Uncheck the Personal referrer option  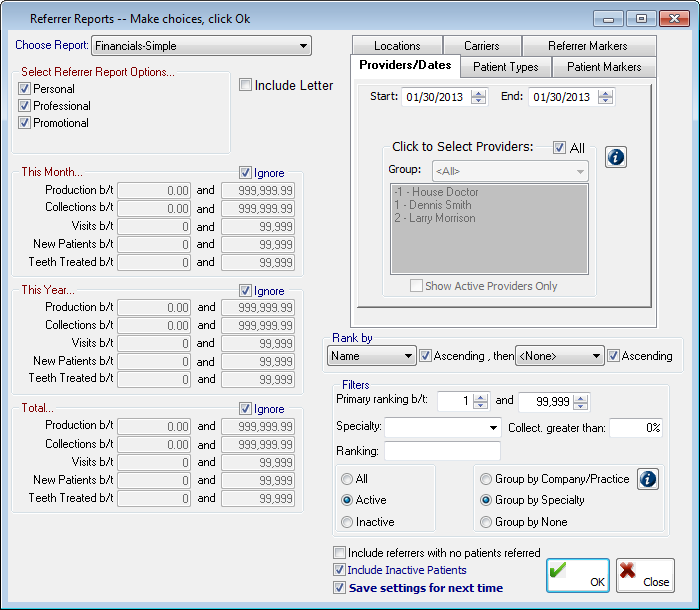25,89
